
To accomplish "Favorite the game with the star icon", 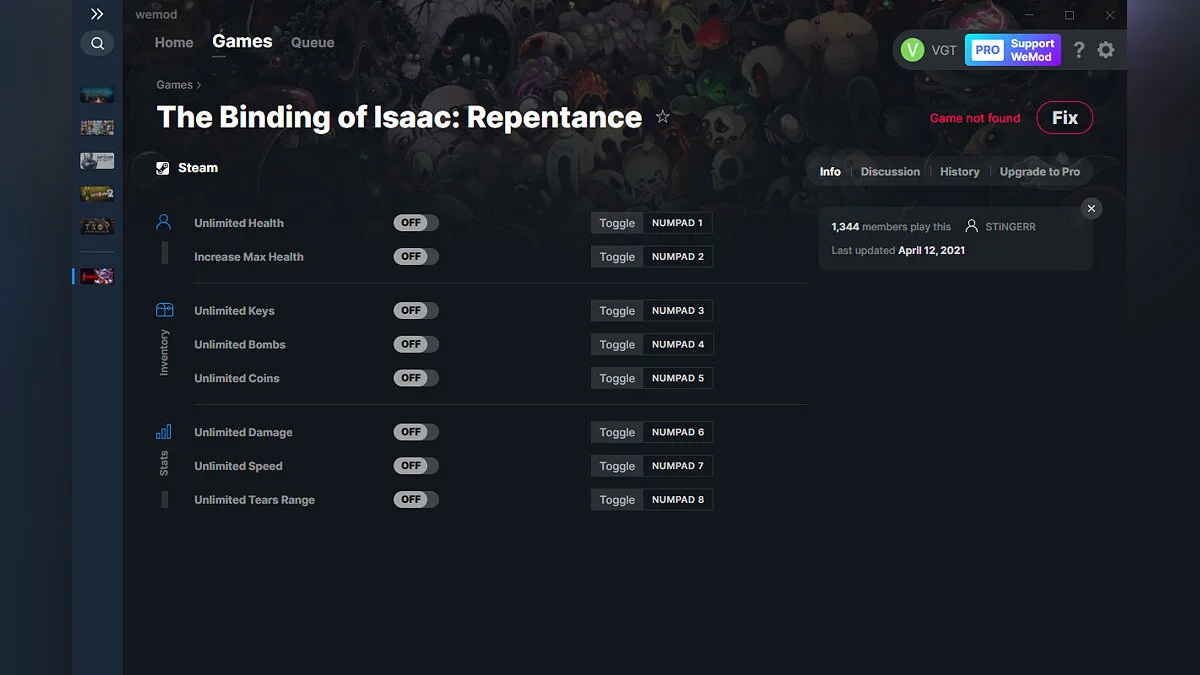I will [x=662, y=117].
